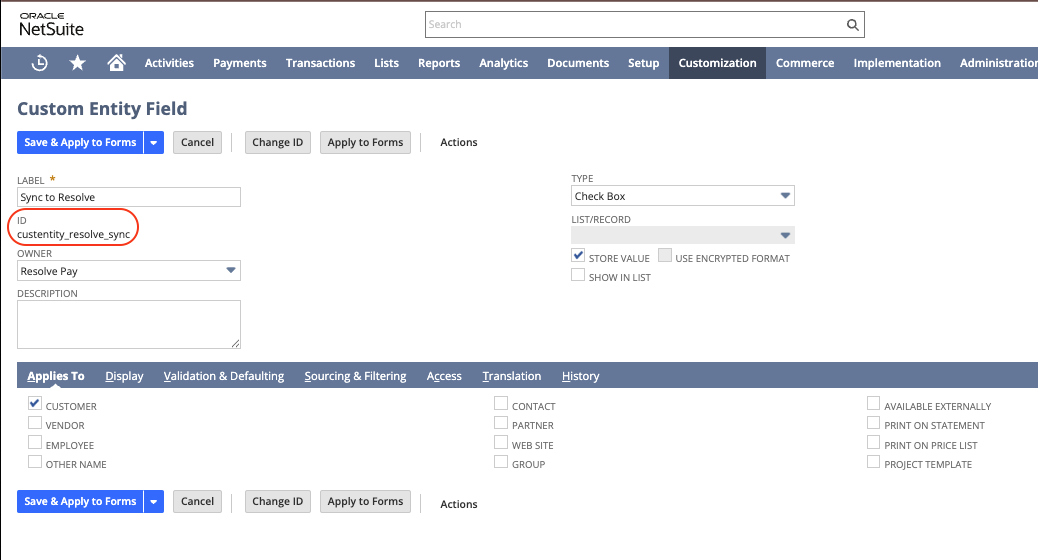The width and height of the screenshot is (1038, 560).
Task: Click the Label field containing Sync to Resolve
Action: pyautogui.click(x=128, y=197)
